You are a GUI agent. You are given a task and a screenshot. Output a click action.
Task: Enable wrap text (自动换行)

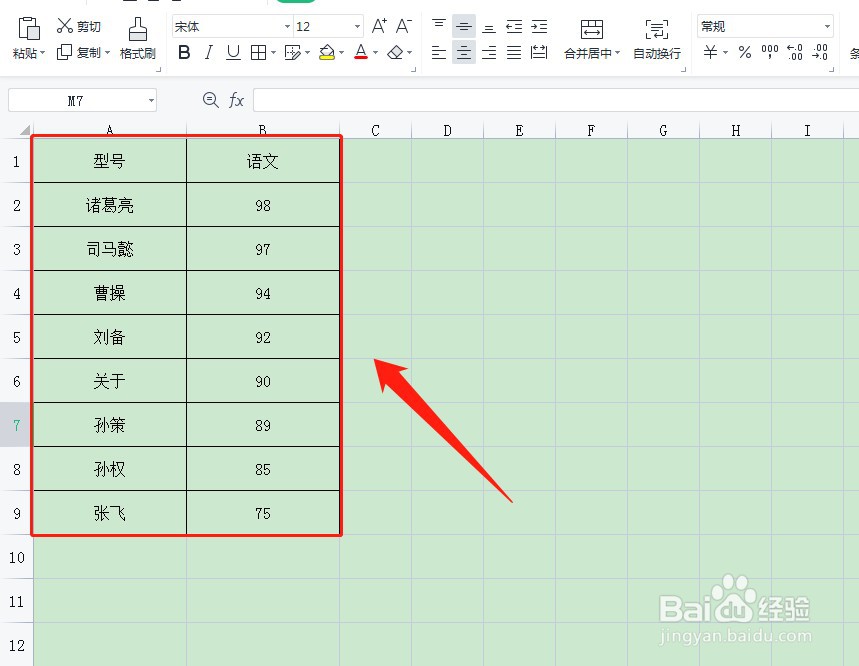click(x=657, y=40)
